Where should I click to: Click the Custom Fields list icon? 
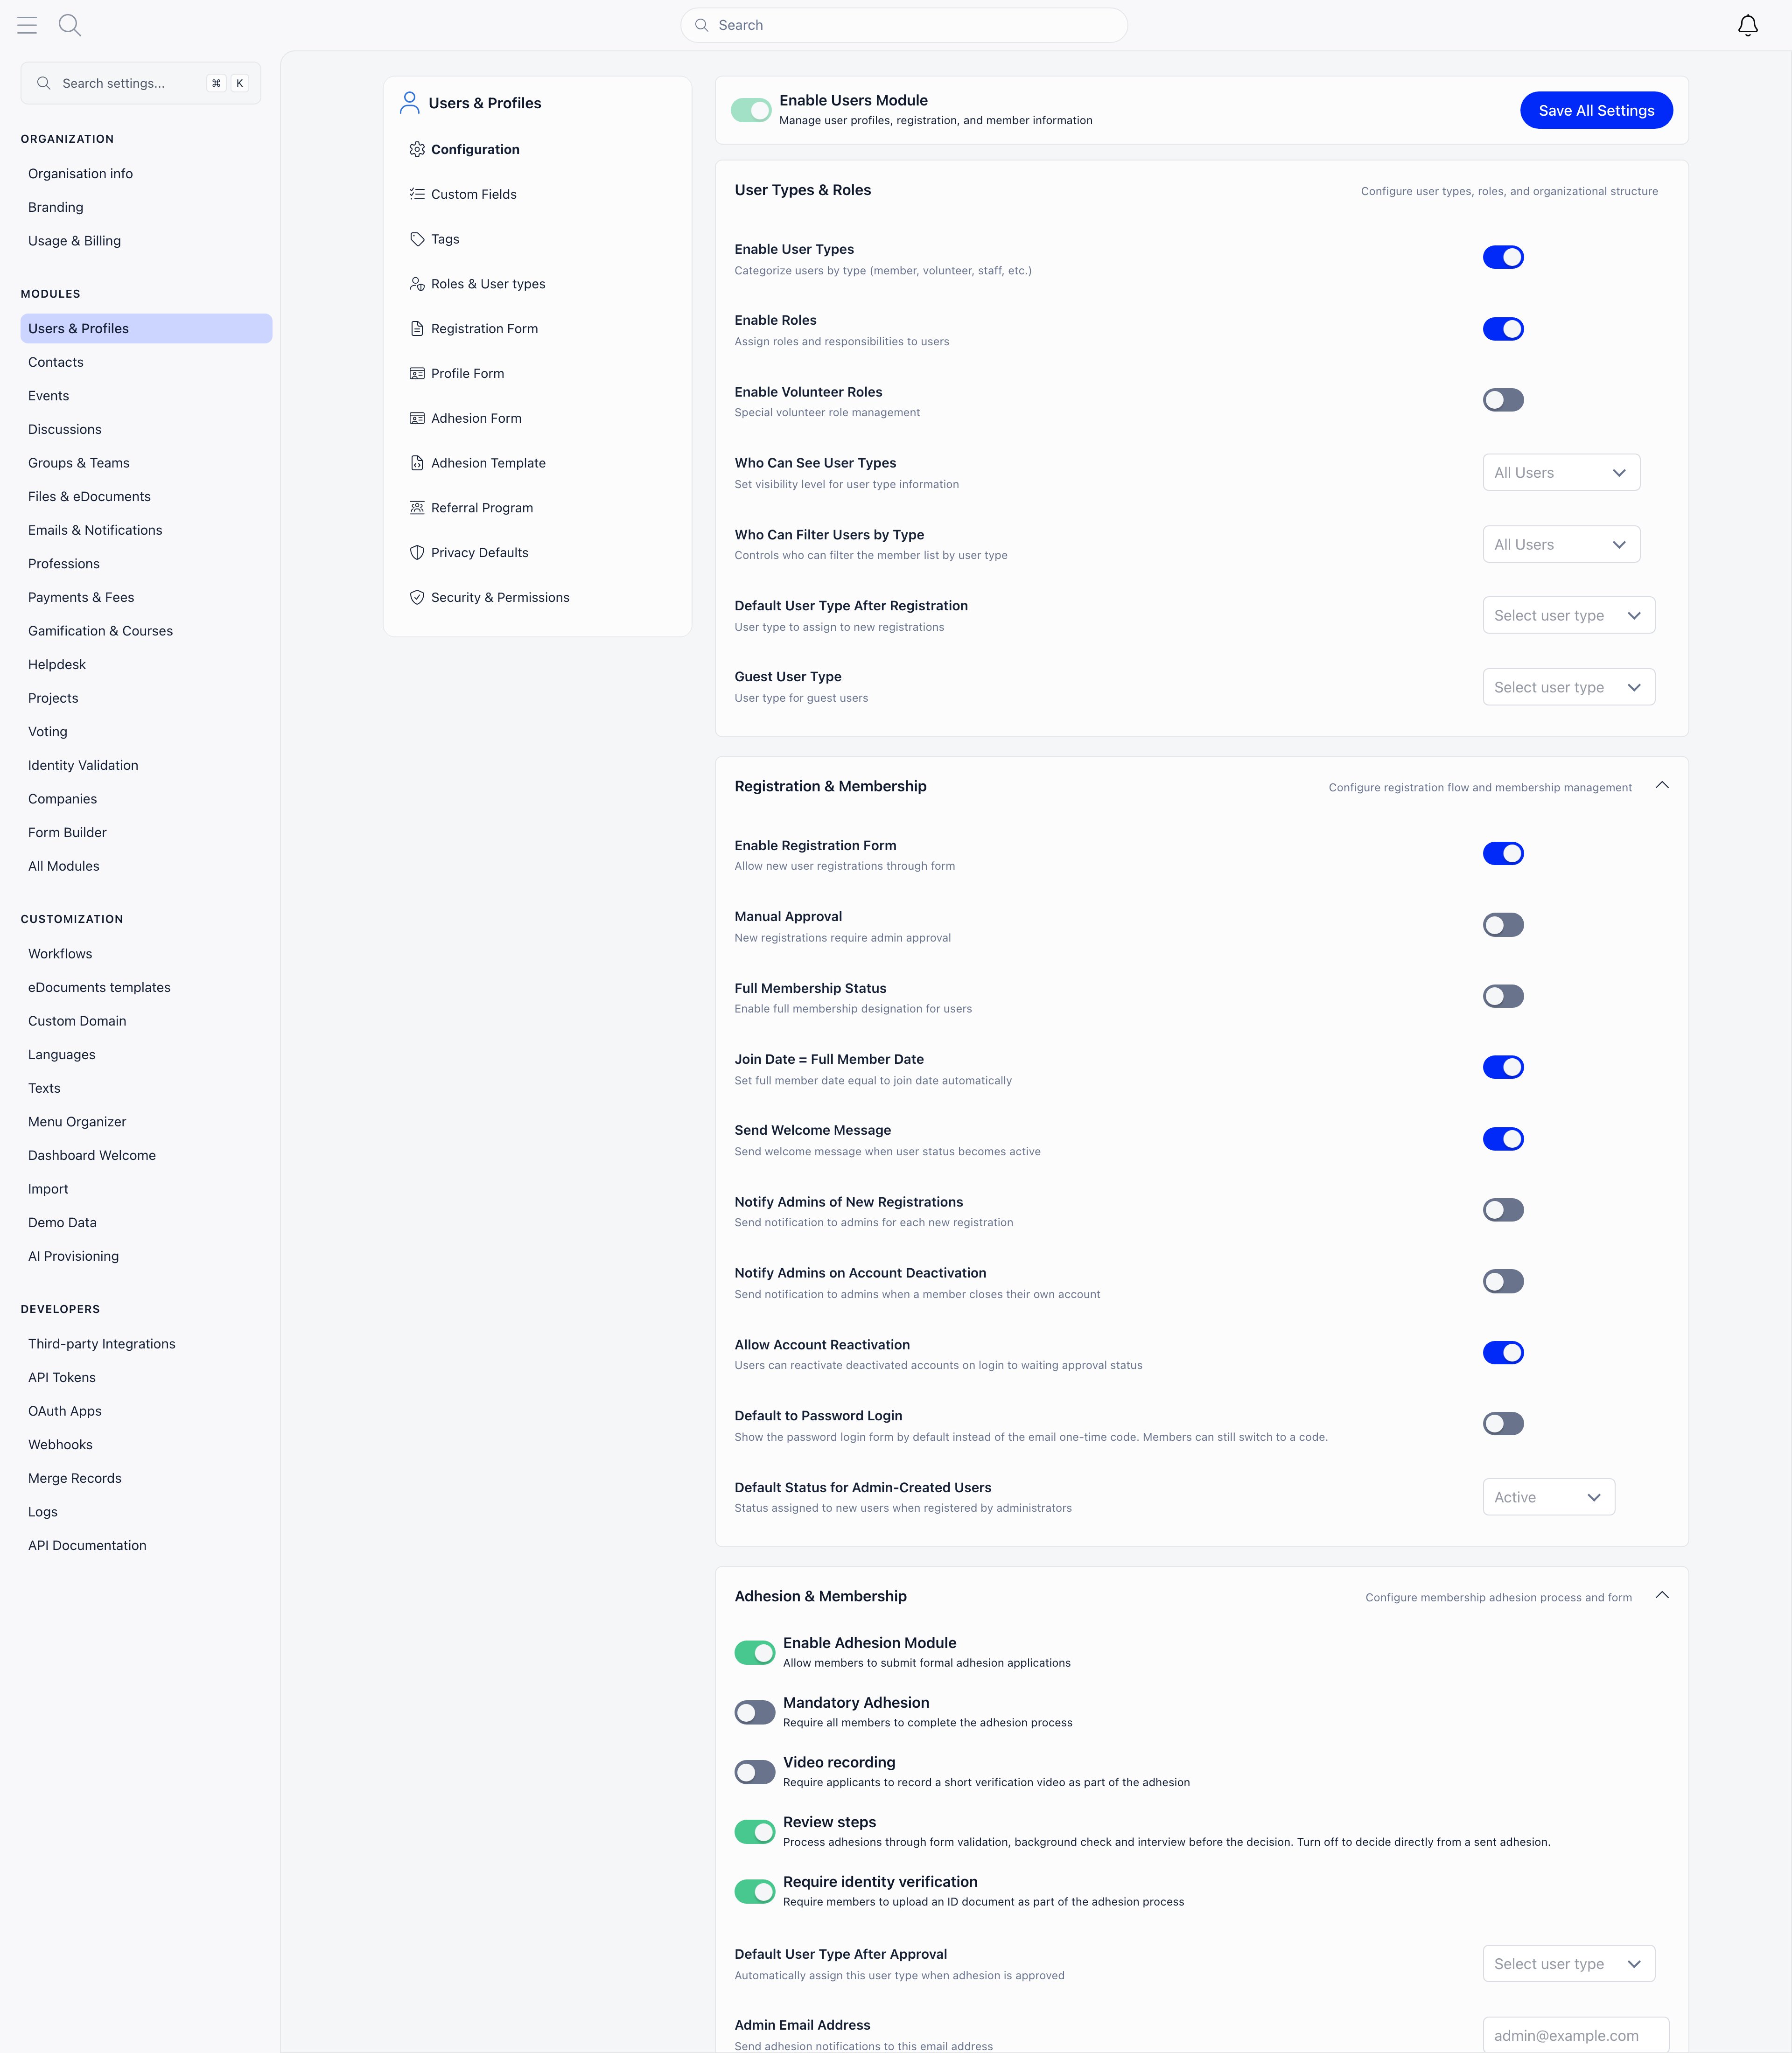click(x=417, y=194)
